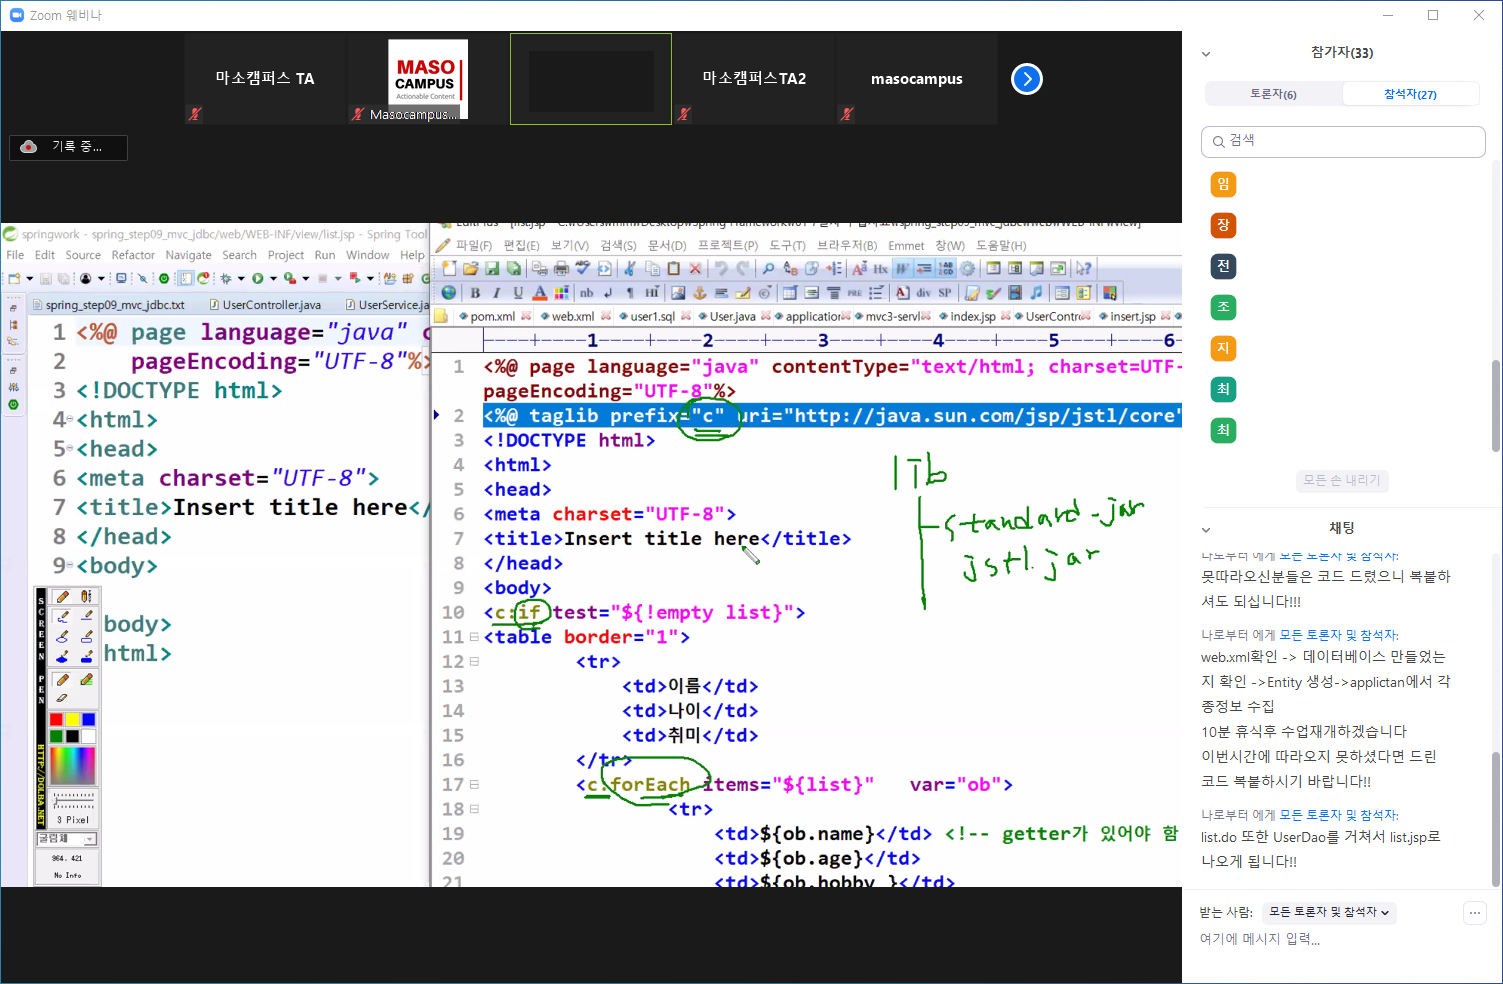
Task: Select the filled ellipse tool in Screen Pen
Action: 62,656
